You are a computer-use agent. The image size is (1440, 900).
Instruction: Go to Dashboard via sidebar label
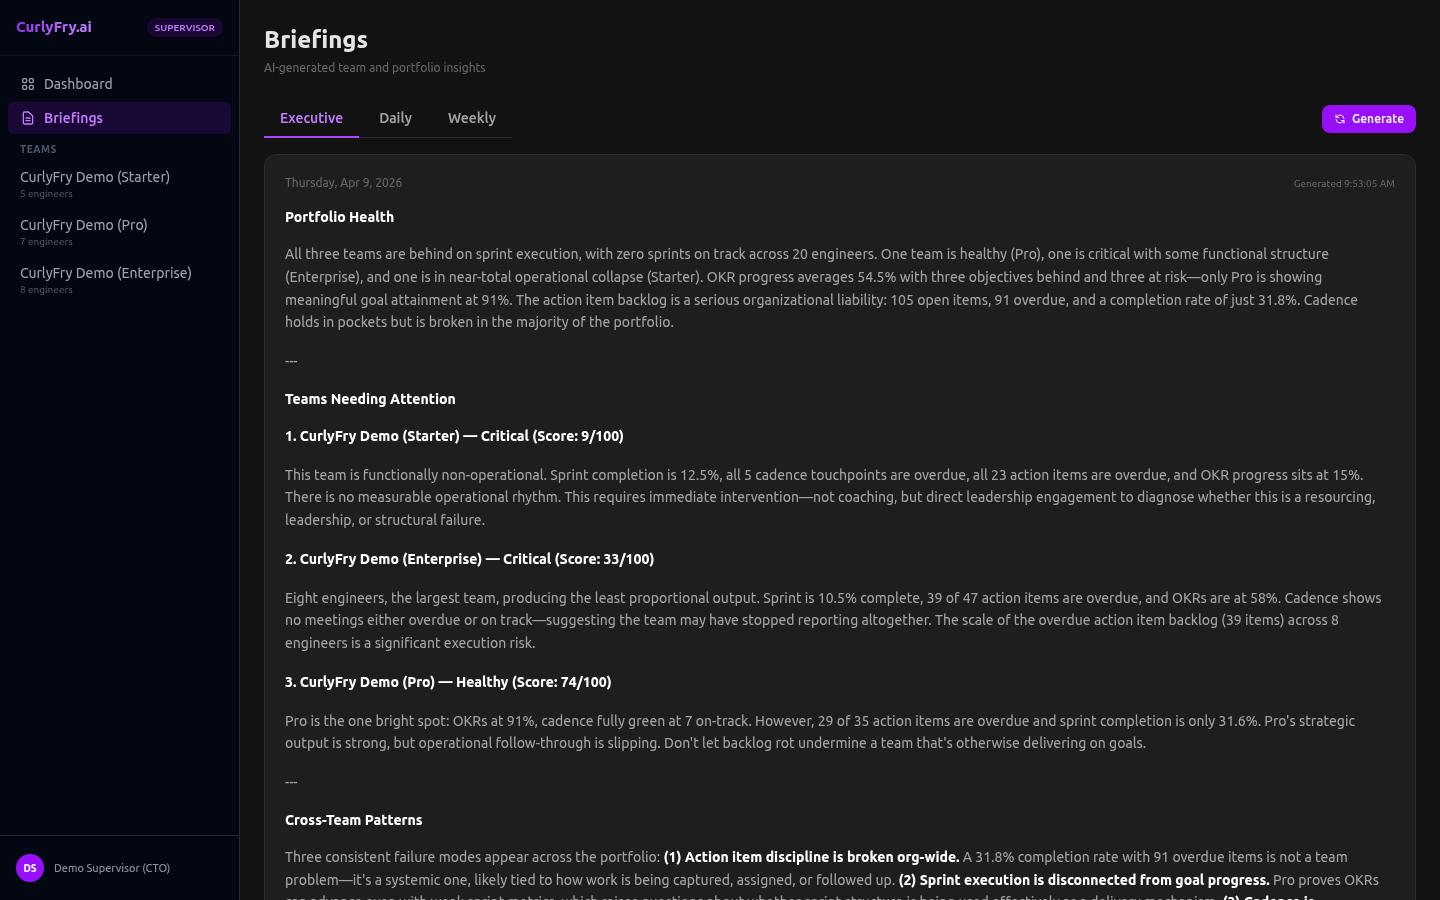tap(78, 84)
